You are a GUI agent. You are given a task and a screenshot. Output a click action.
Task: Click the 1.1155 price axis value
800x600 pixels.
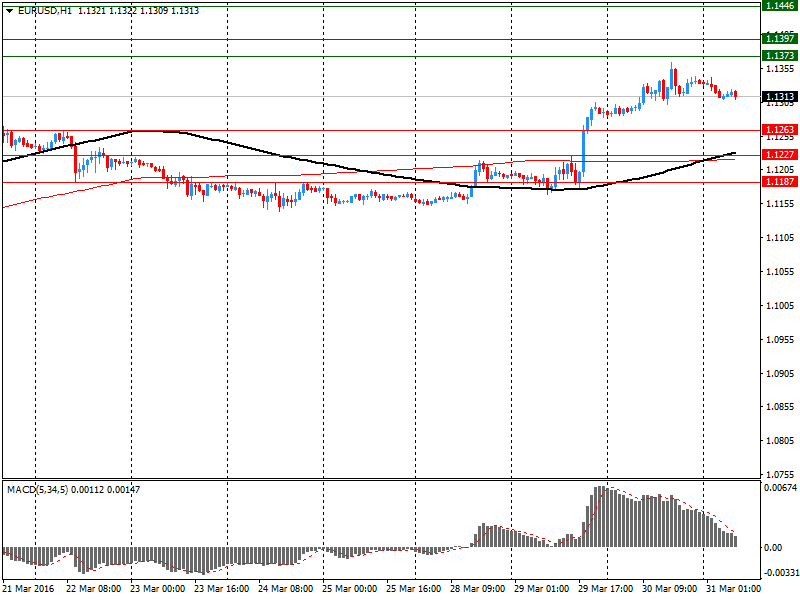click(x=780, y=204)
